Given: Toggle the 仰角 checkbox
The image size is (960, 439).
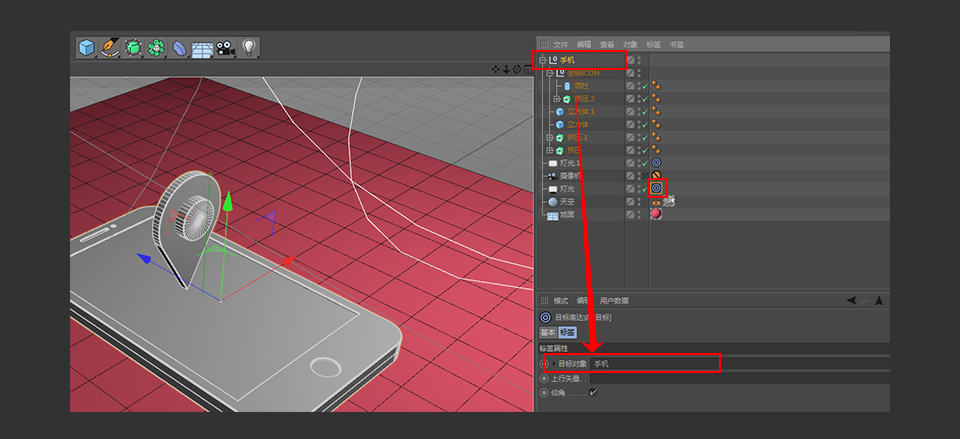Looking at the screenshot, I should pyautogui.click(x=594, y=393).
